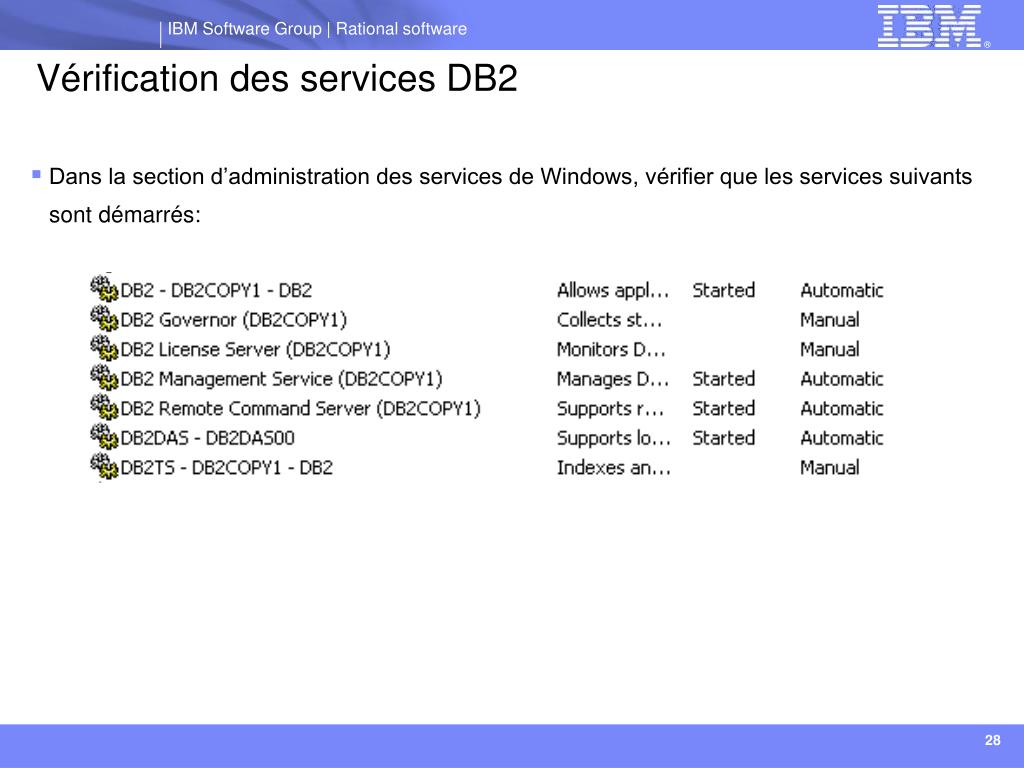Click Started status of DB2 Management Service
The width and height of the screenshot is (1024, 768).
[x=724, y=379]
